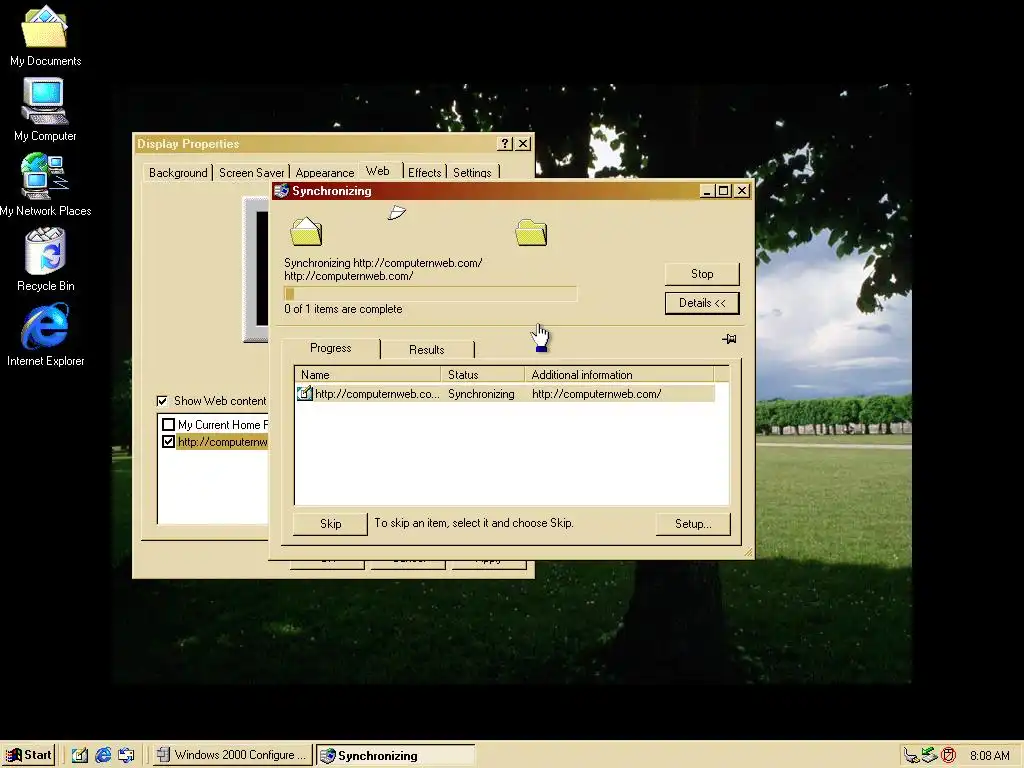This screenshot has width=1024, height=768.
Task: Open Internet Explorer quick launch icon
Action: (x=103, y=755)
